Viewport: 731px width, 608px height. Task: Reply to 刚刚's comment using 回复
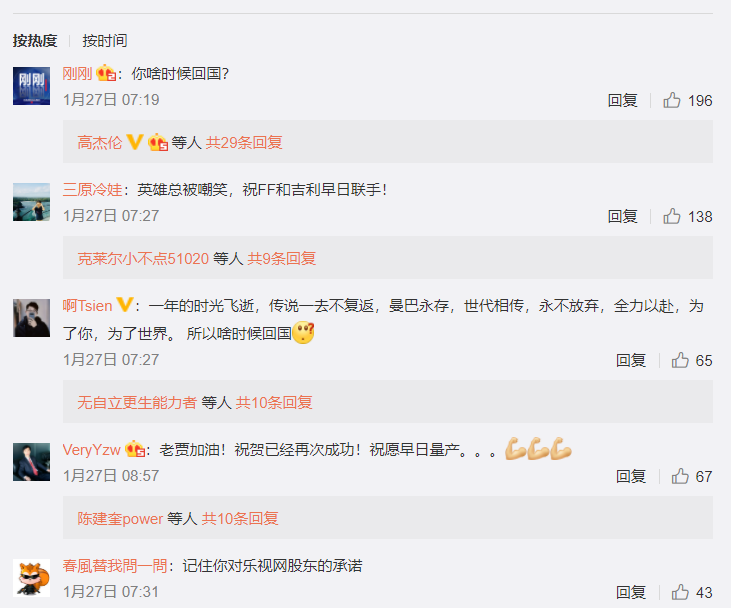[622, 100]
